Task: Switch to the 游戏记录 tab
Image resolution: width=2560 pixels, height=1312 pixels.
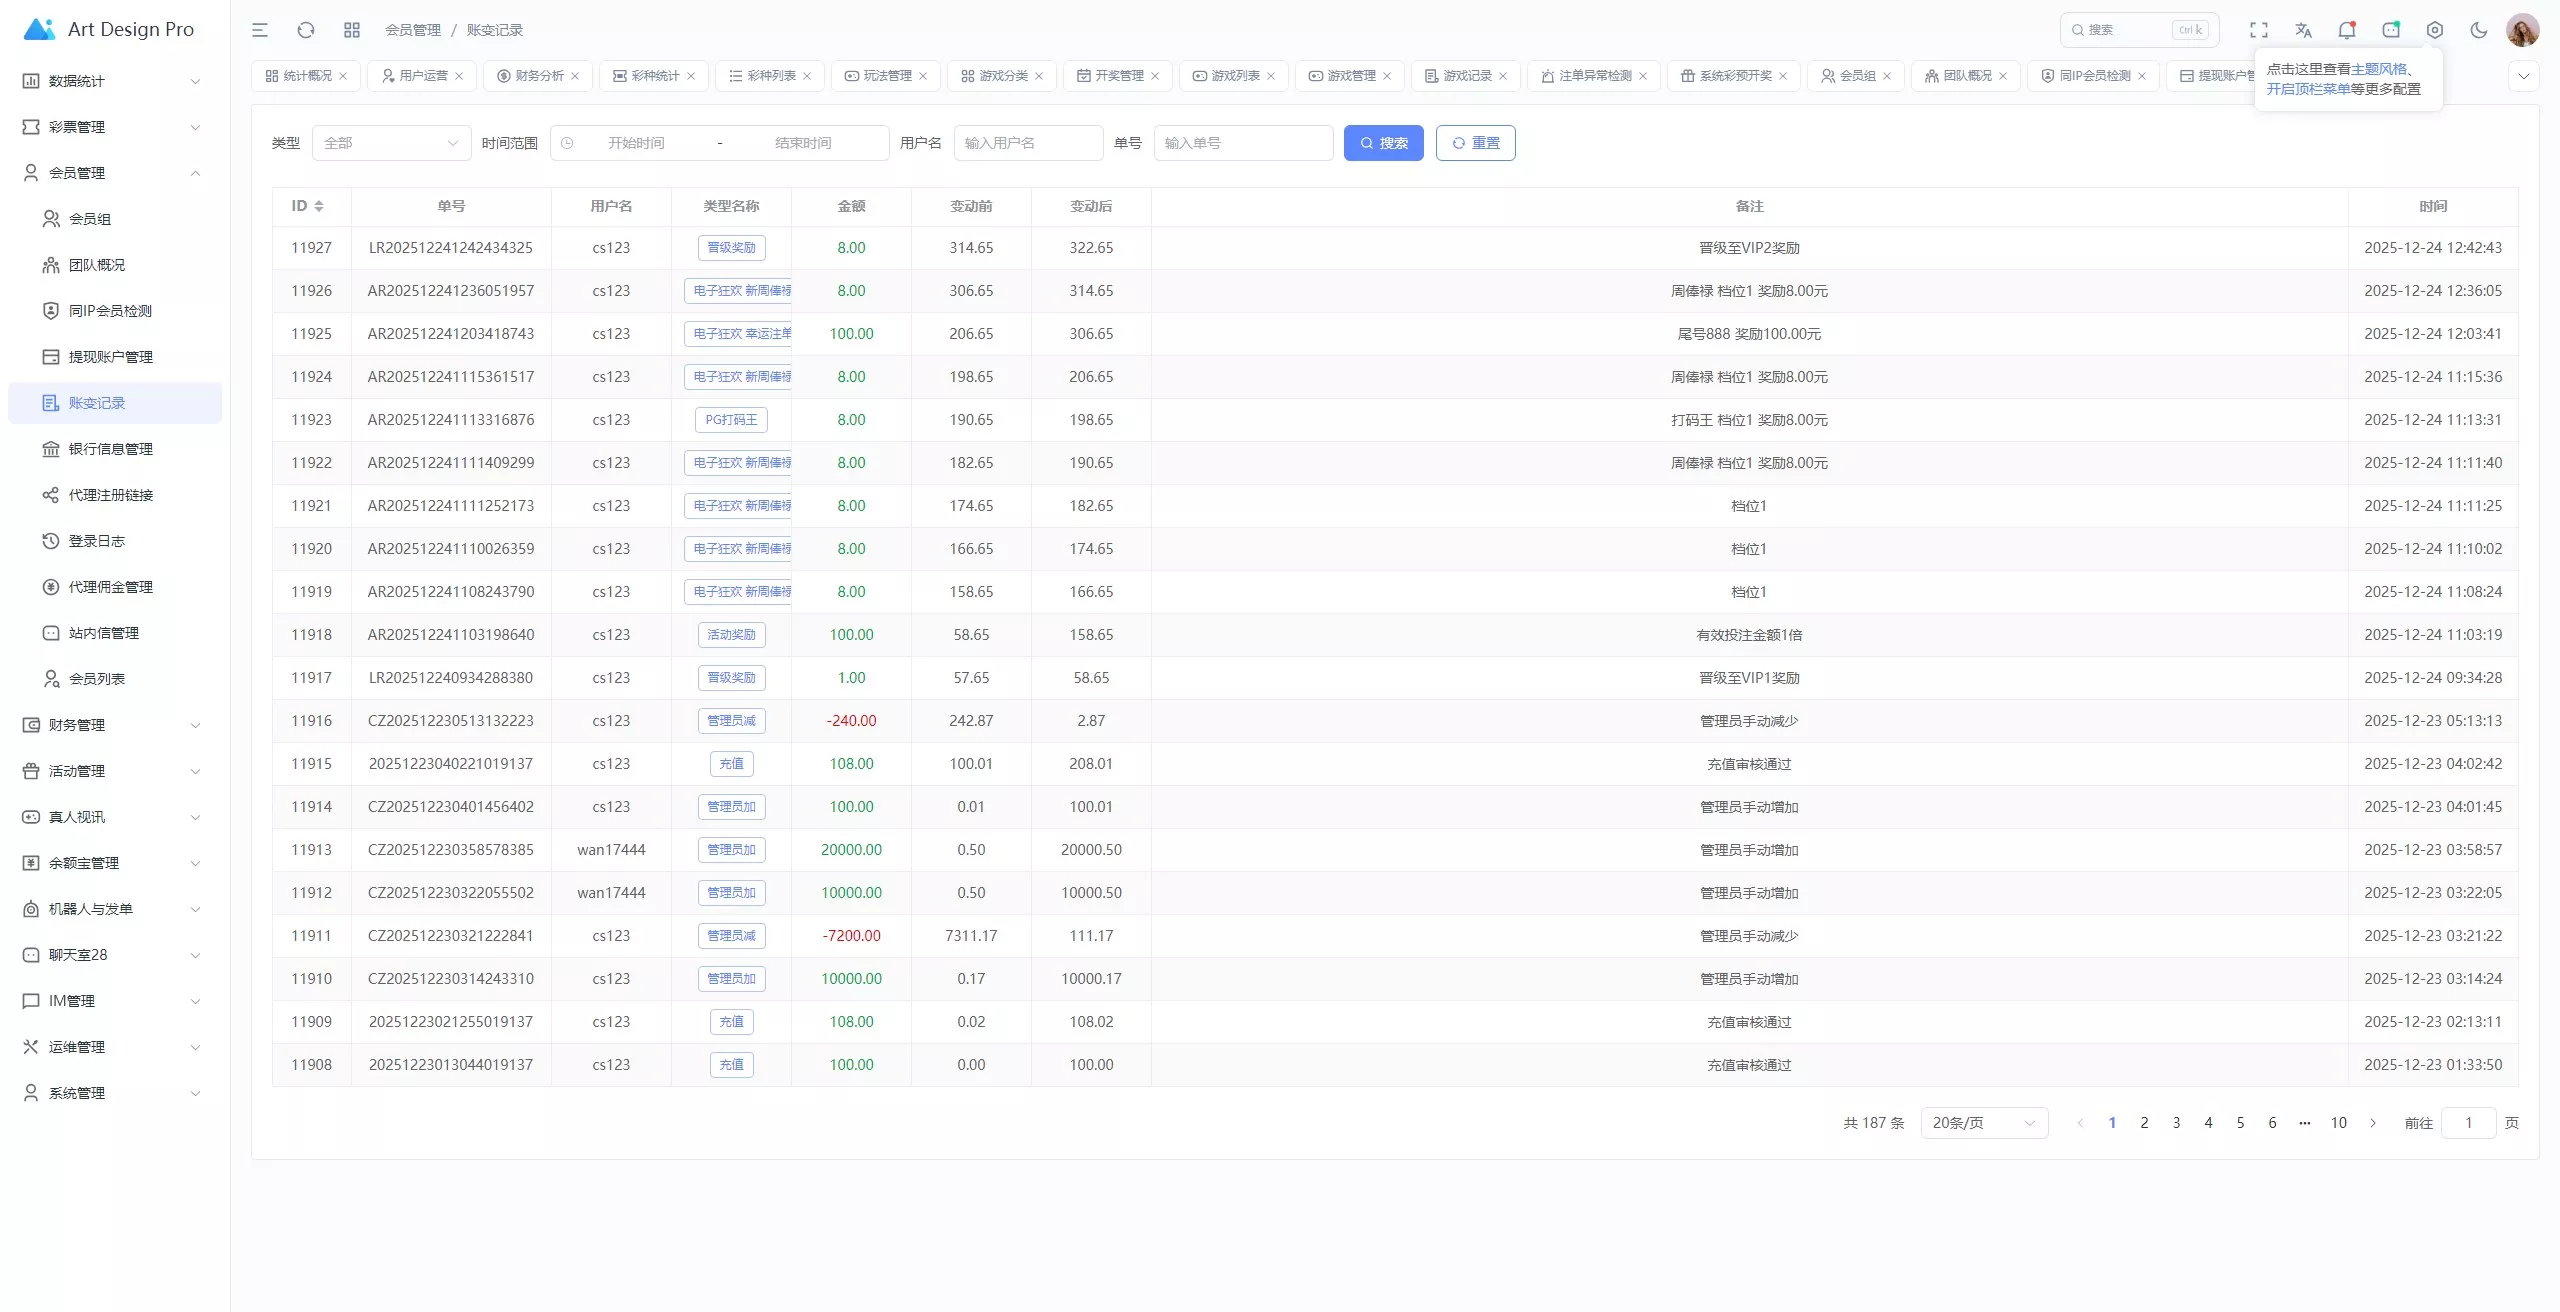Action: click(1466, 76)
